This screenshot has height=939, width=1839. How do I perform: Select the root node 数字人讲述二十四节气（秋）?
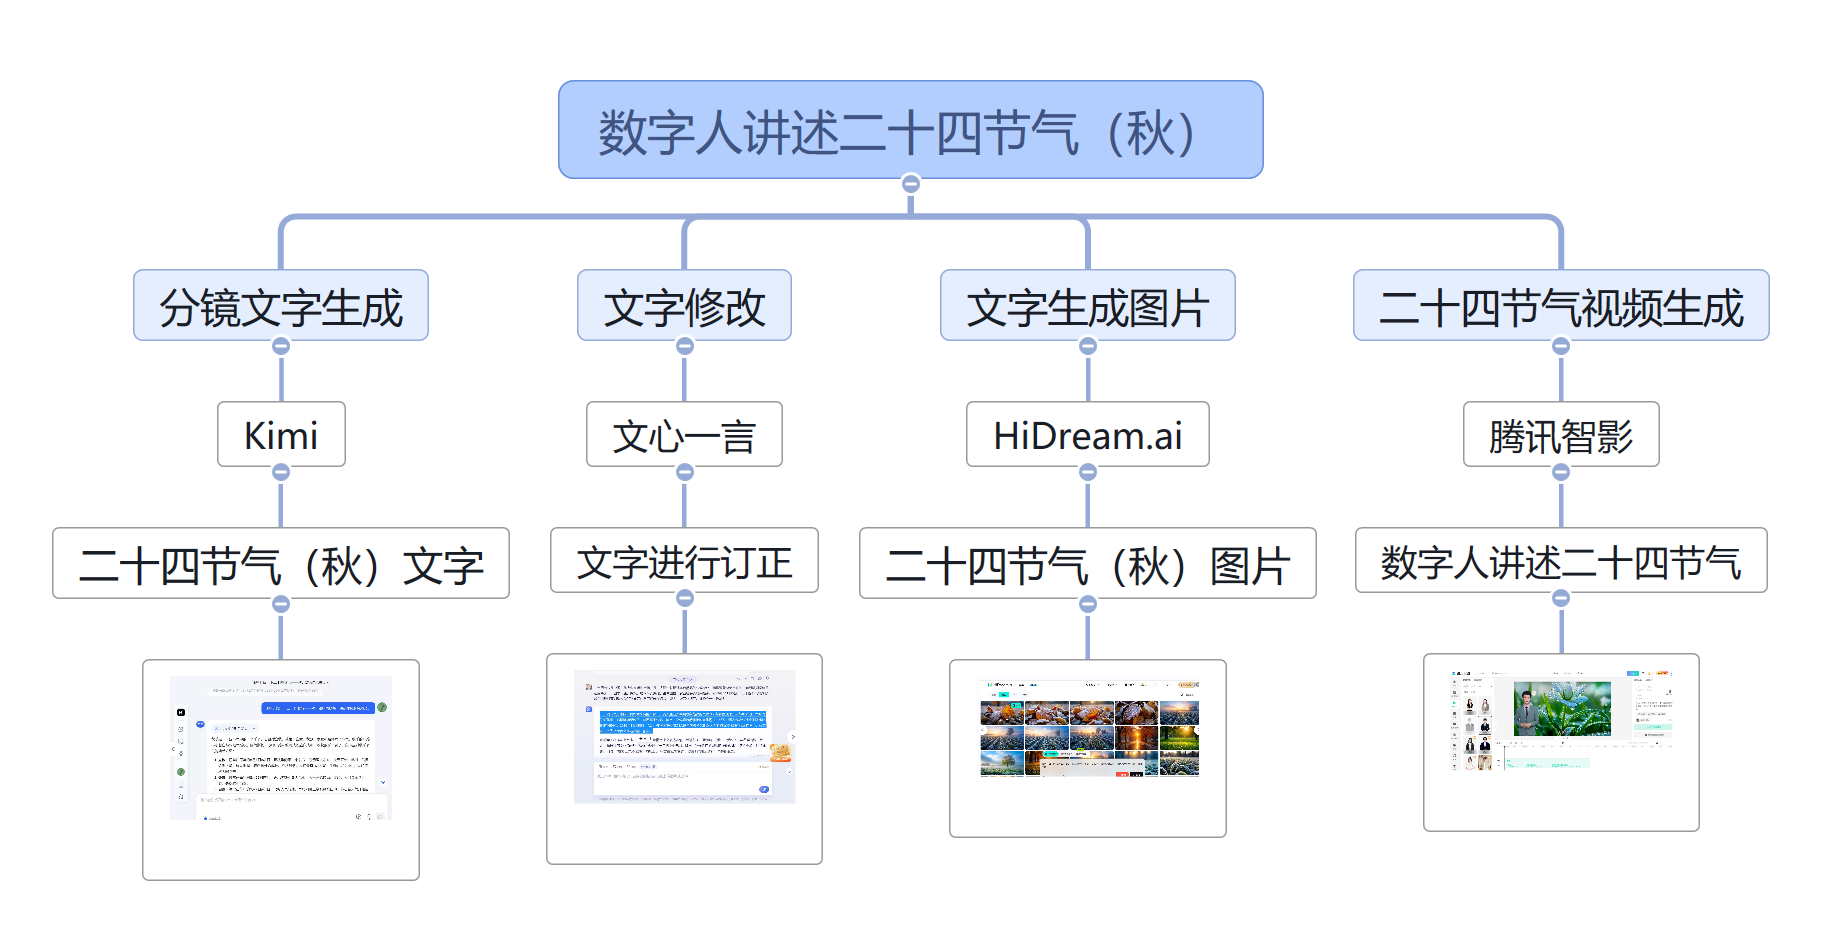tap(910, 130)
